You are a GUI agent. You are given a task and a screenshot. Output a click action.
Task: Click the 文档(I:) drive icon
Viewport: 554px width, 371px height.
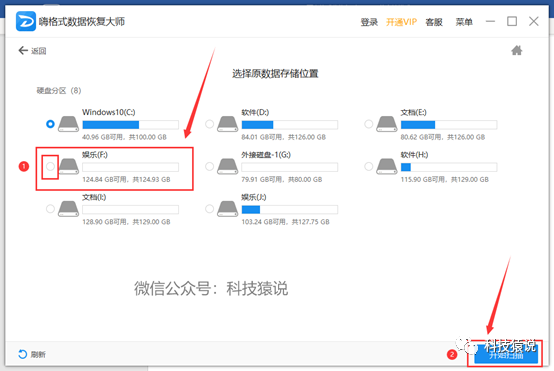pyautogui.click(x=68, y=209)
